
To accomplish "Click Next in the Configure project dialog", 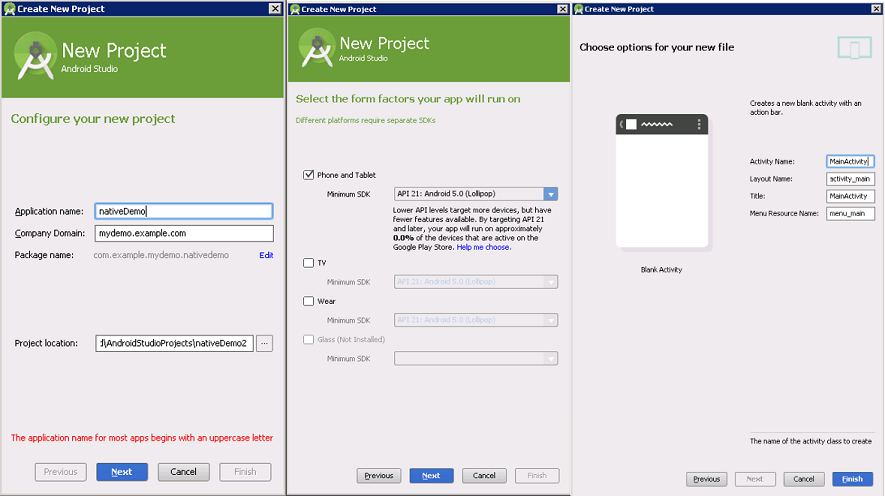I will [x=122, y=472].
